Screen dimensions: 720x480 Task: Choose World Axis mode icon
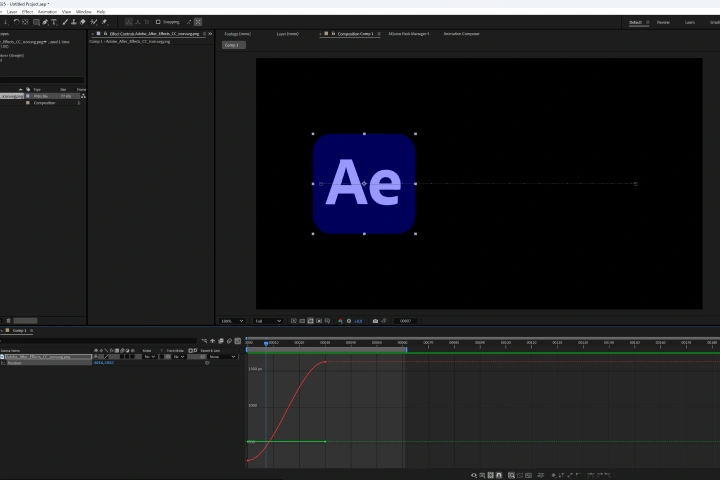(137, 22)
